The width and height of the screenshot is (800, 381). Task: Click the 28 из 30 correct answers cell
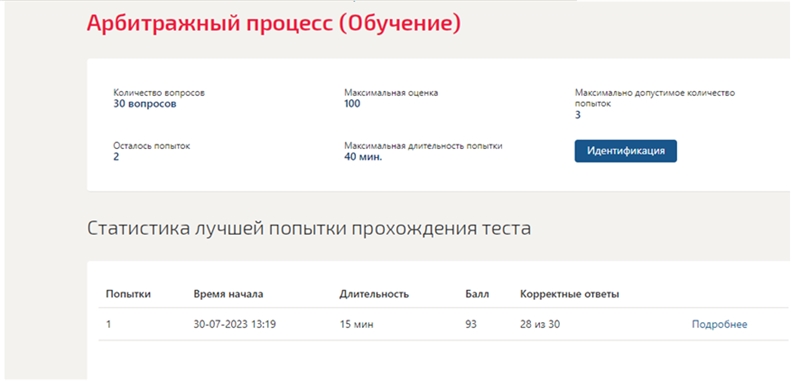(540, 324)
